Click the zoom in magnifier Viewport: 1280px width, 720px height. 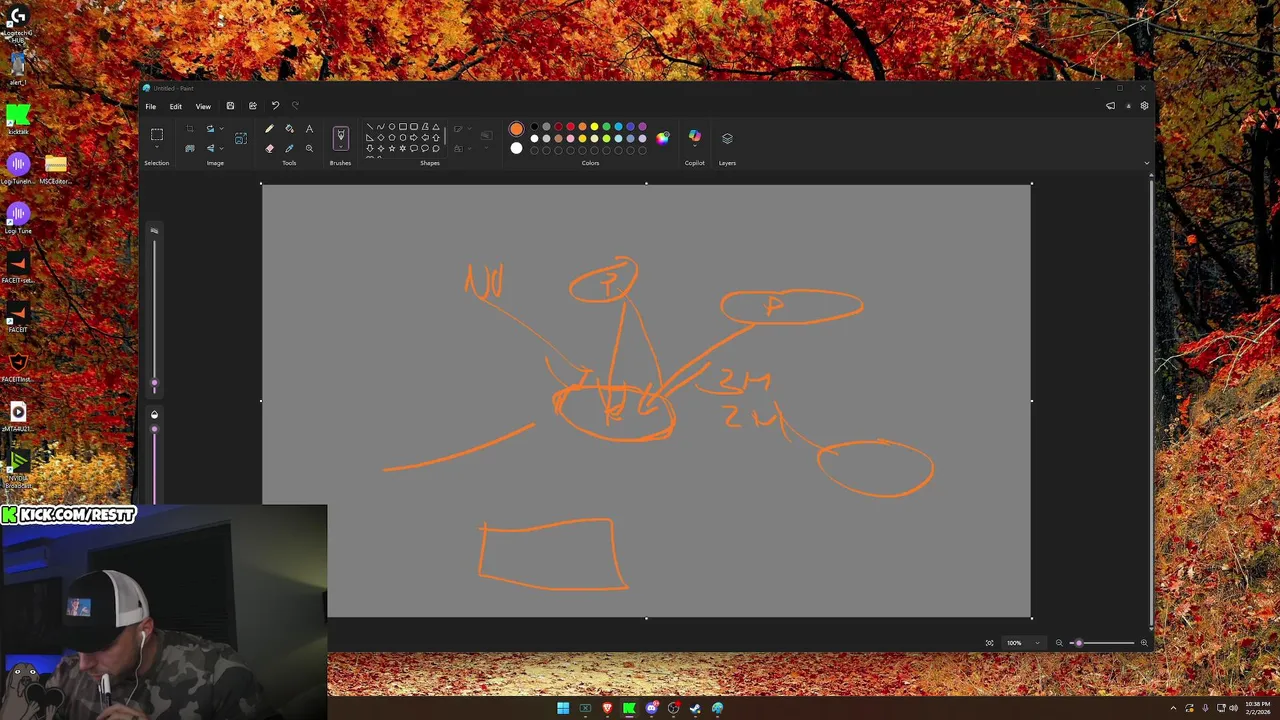click(x=1144, y=643)
